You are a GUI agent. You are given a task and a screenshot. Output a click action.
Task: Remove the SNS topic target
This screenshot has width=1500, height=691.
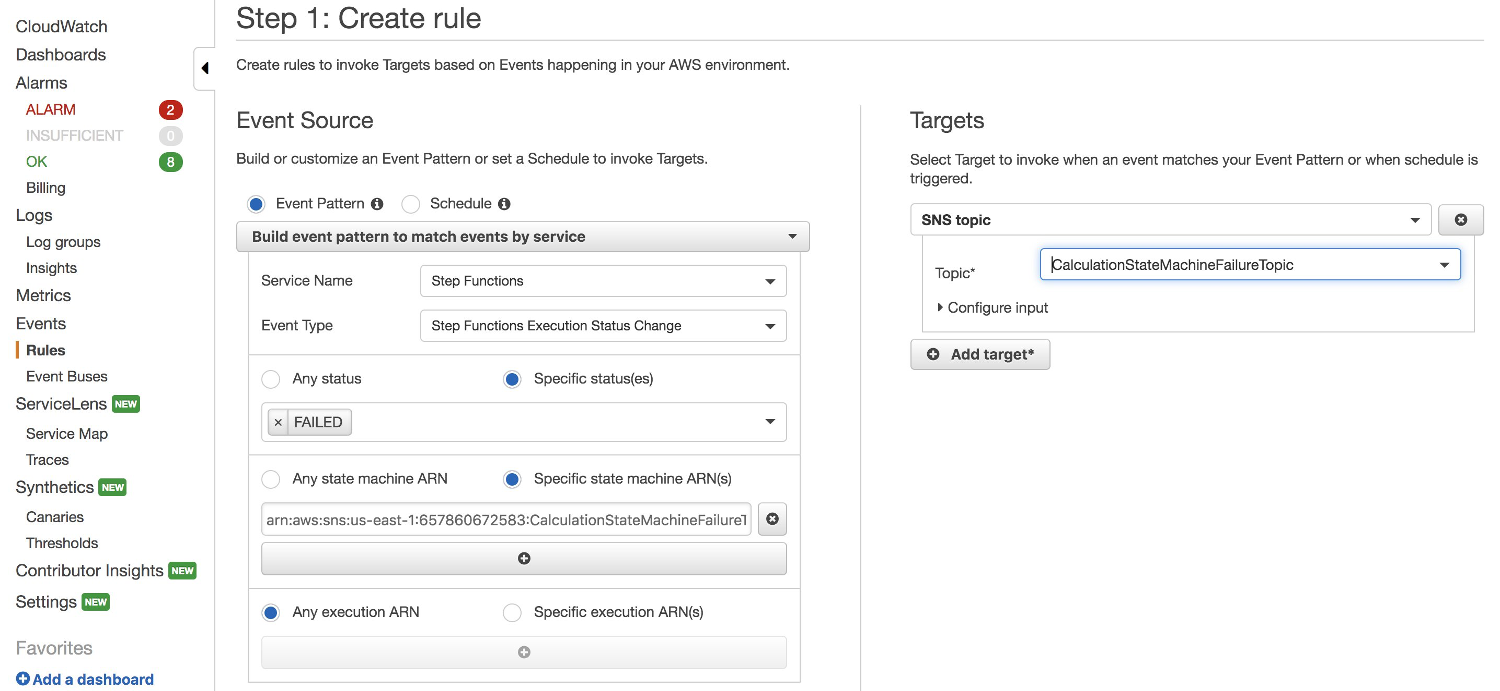[1460, 220]
